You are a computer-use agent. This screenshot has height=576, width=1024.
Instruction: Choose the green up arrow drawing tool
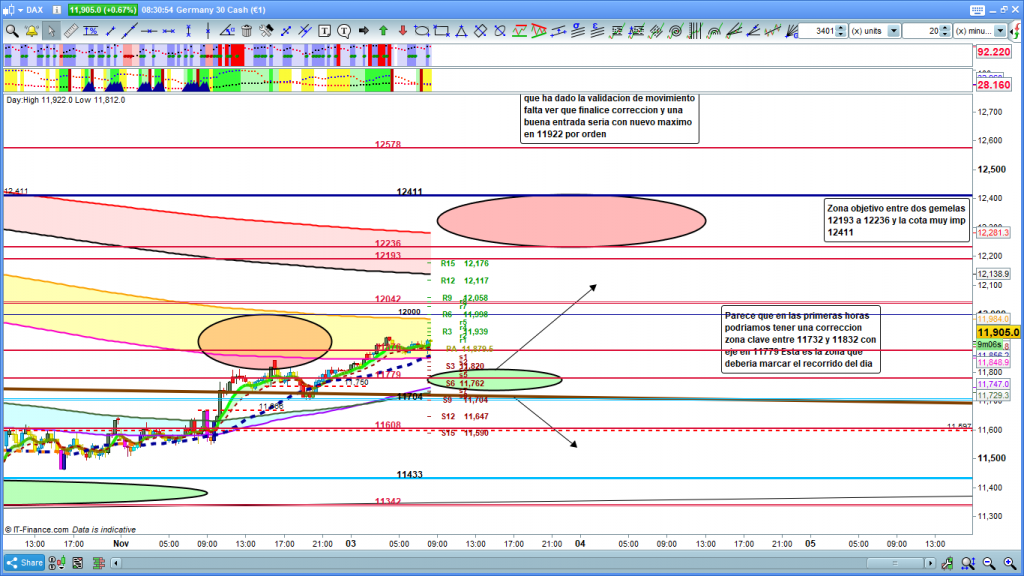382,31
